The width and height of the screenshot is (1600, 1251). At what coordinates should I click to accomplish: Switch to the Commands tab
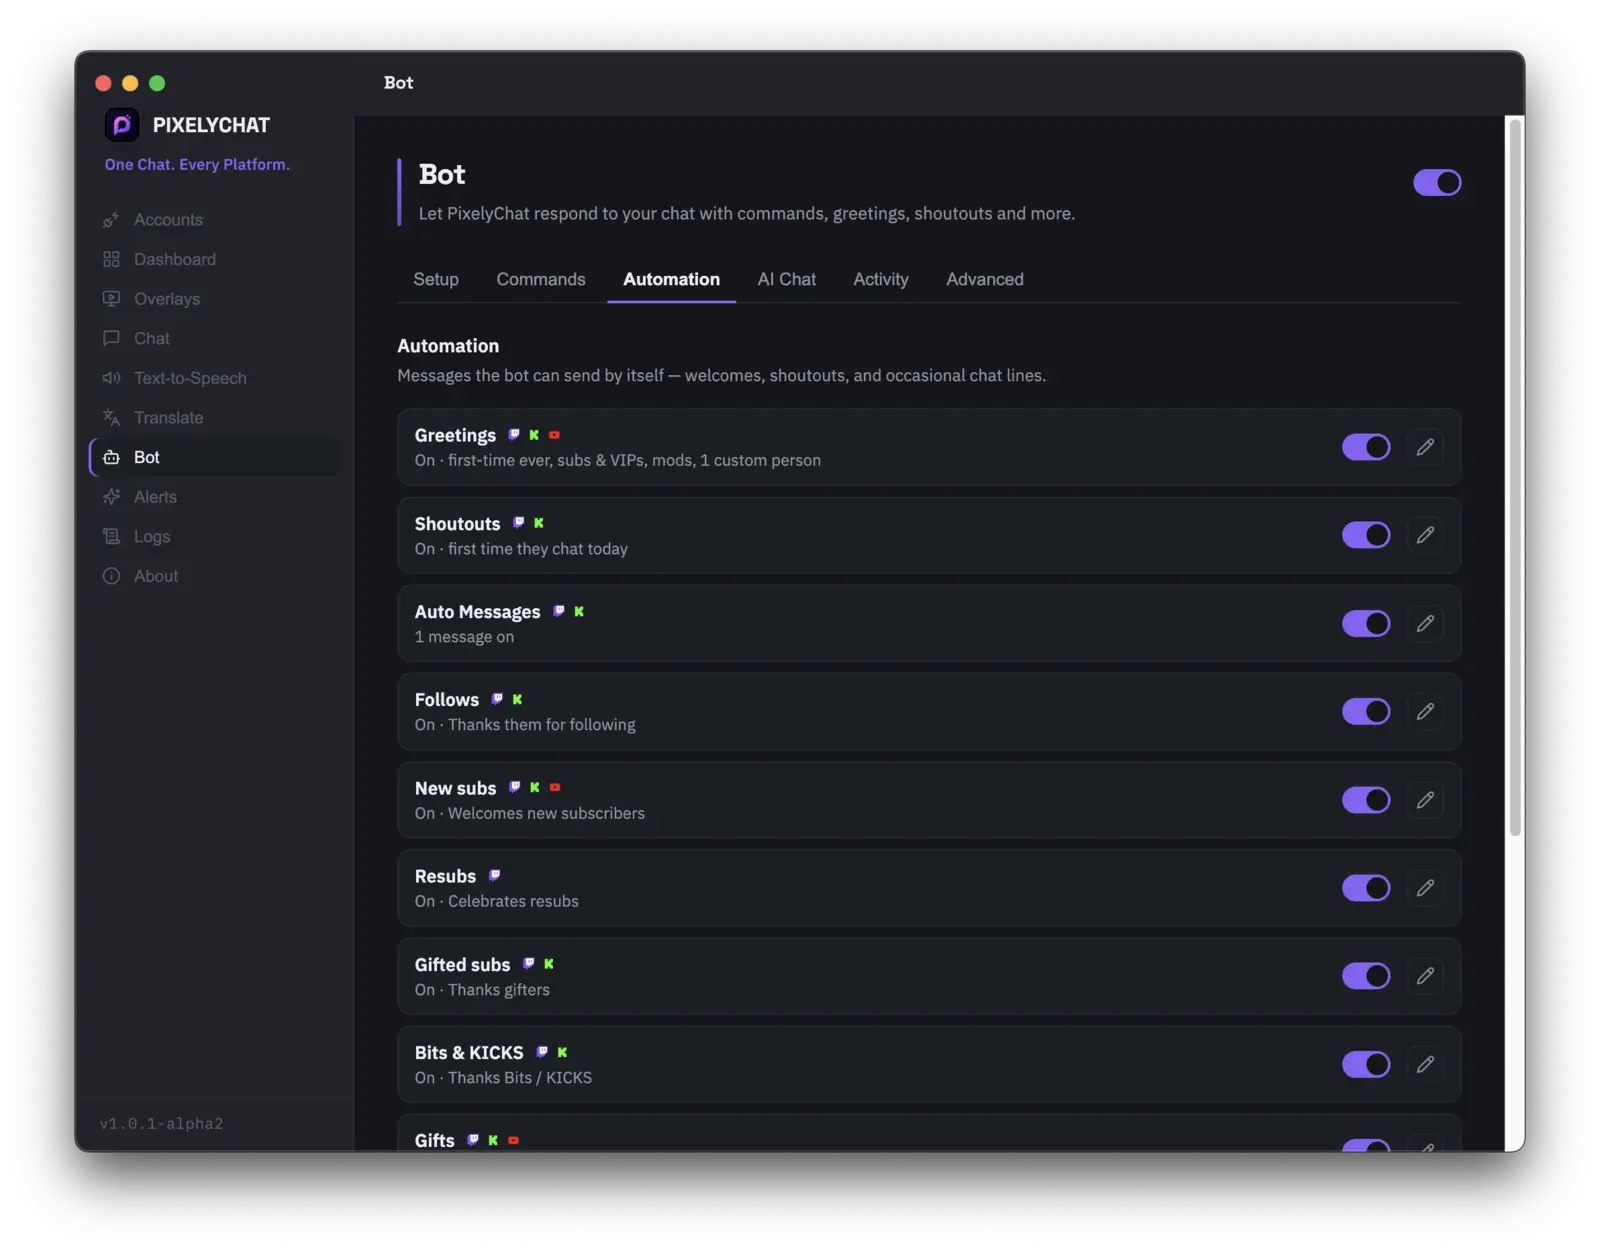click(541, 280)
